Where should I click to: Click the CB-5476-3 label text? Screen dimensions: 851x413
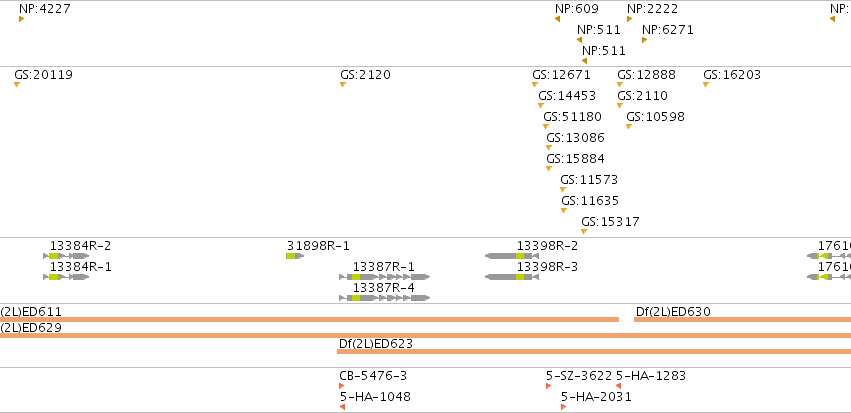[x=373, y=376]
